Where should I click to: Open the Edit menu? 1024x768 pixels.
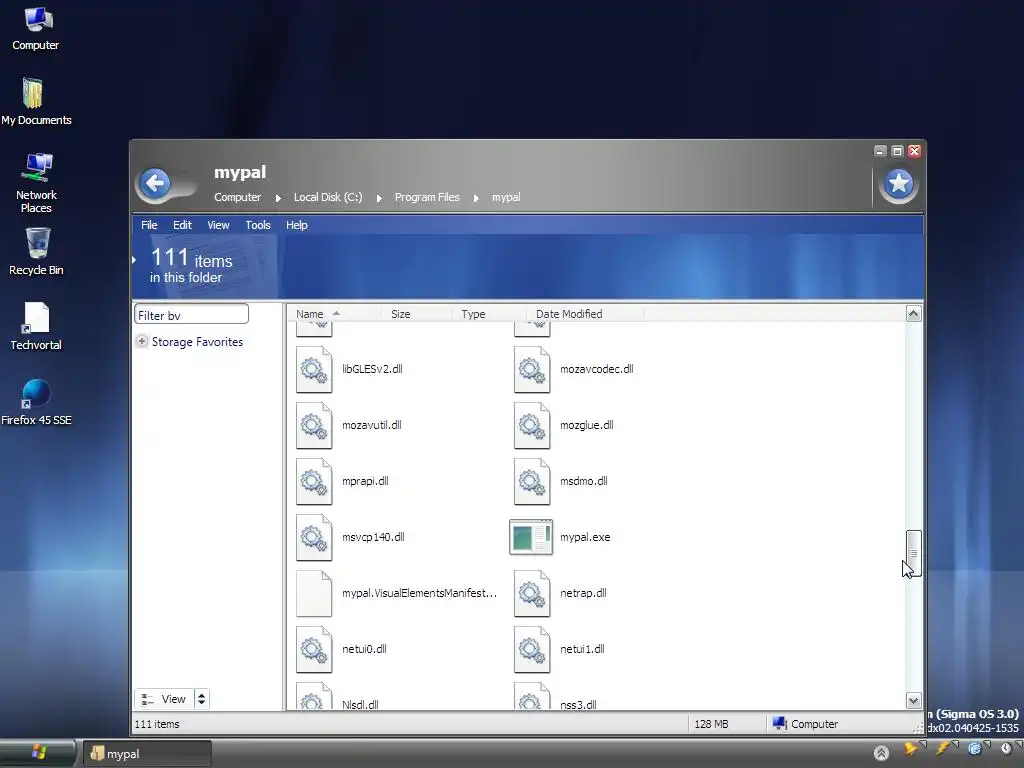click(x=182, y=225)
